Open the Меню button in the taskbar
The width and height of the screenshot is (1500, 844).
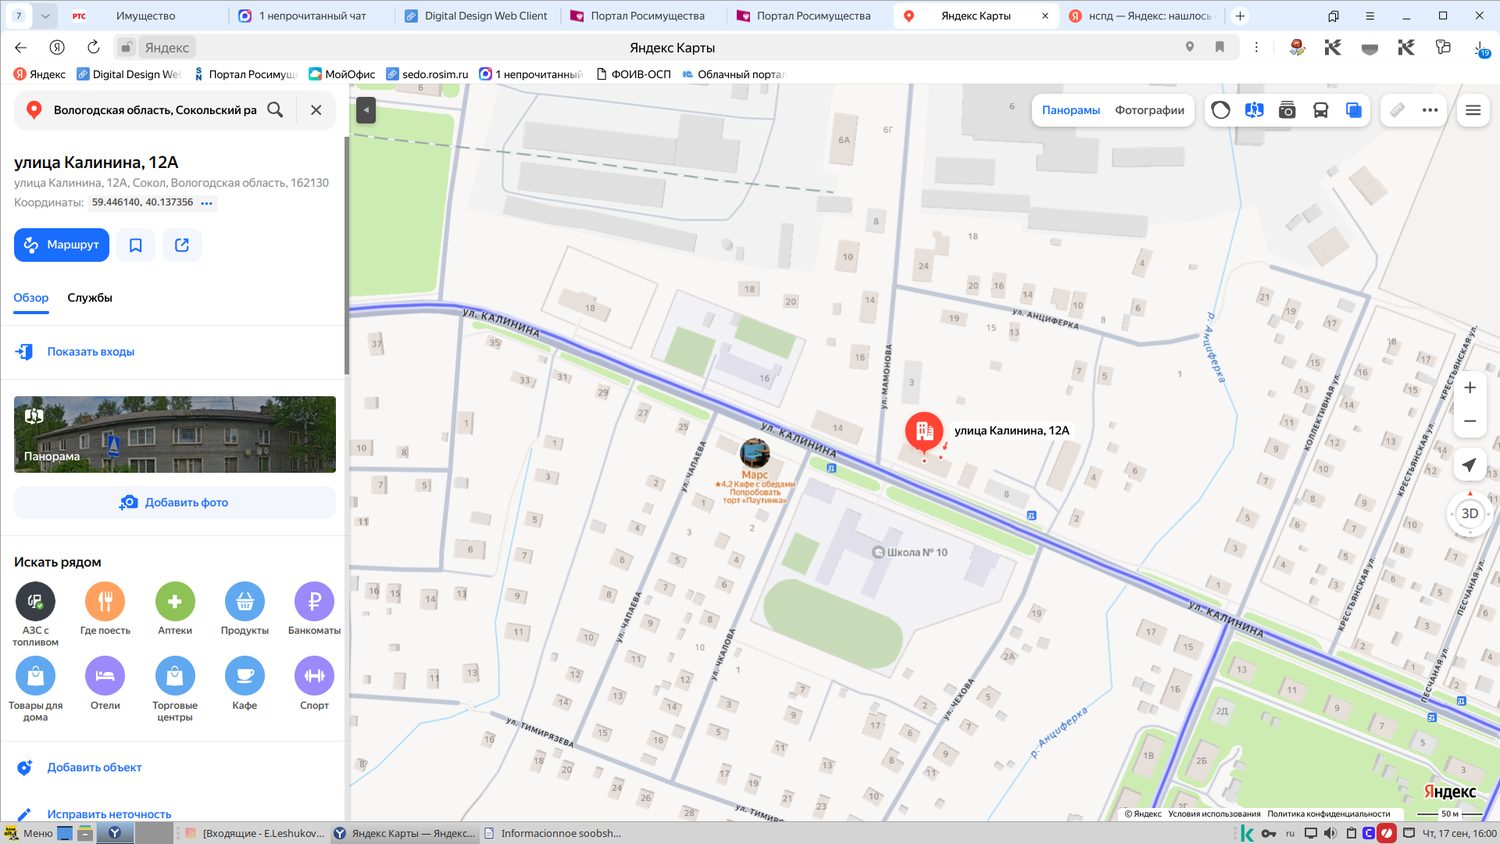pyautogui.click(x=28, y=833)
